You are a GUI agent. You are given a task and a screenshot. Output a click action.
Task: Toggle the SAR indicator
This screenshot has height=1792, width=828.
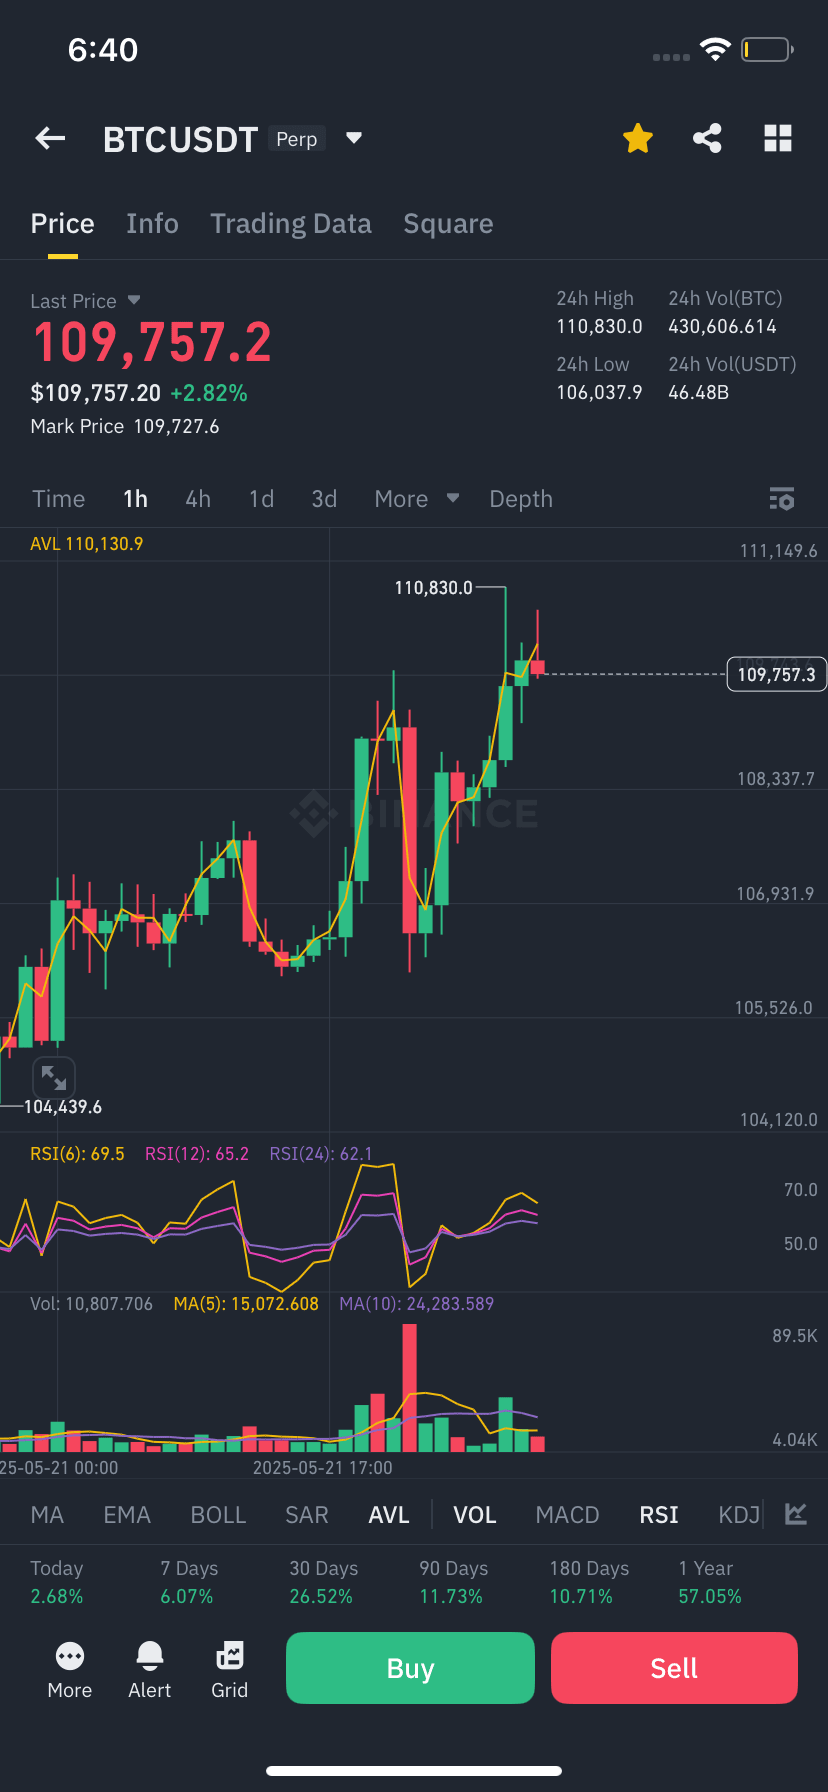[x=307, y=1515]
